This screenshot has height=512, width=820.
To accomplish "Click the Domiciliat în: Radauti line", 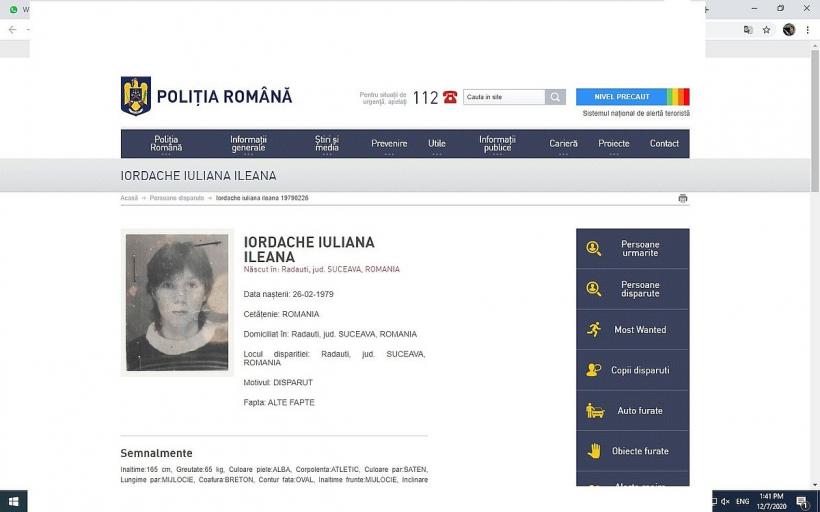I will click(x=331, y=334).
